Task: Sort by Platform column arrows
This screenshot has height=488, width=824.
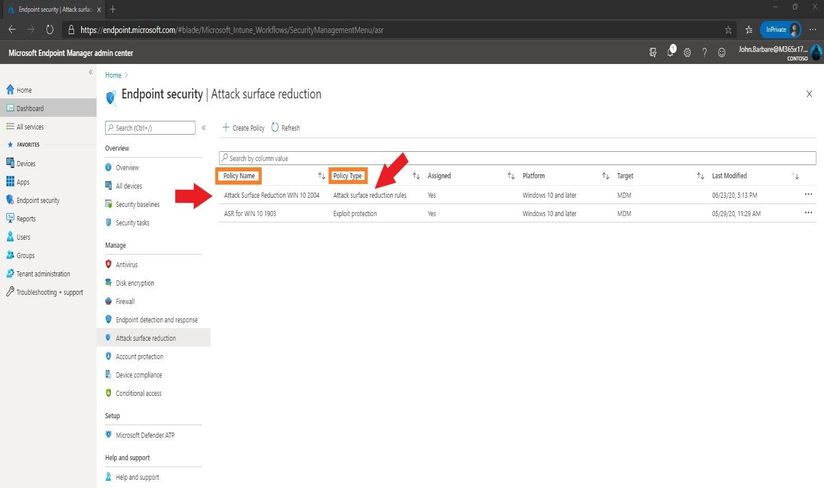Action: 605,176
